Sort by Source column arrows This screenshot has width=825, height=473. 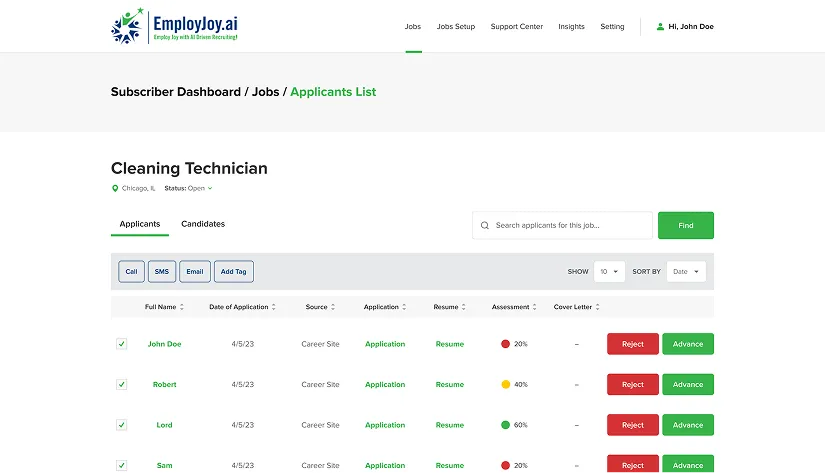pos(333,307)
